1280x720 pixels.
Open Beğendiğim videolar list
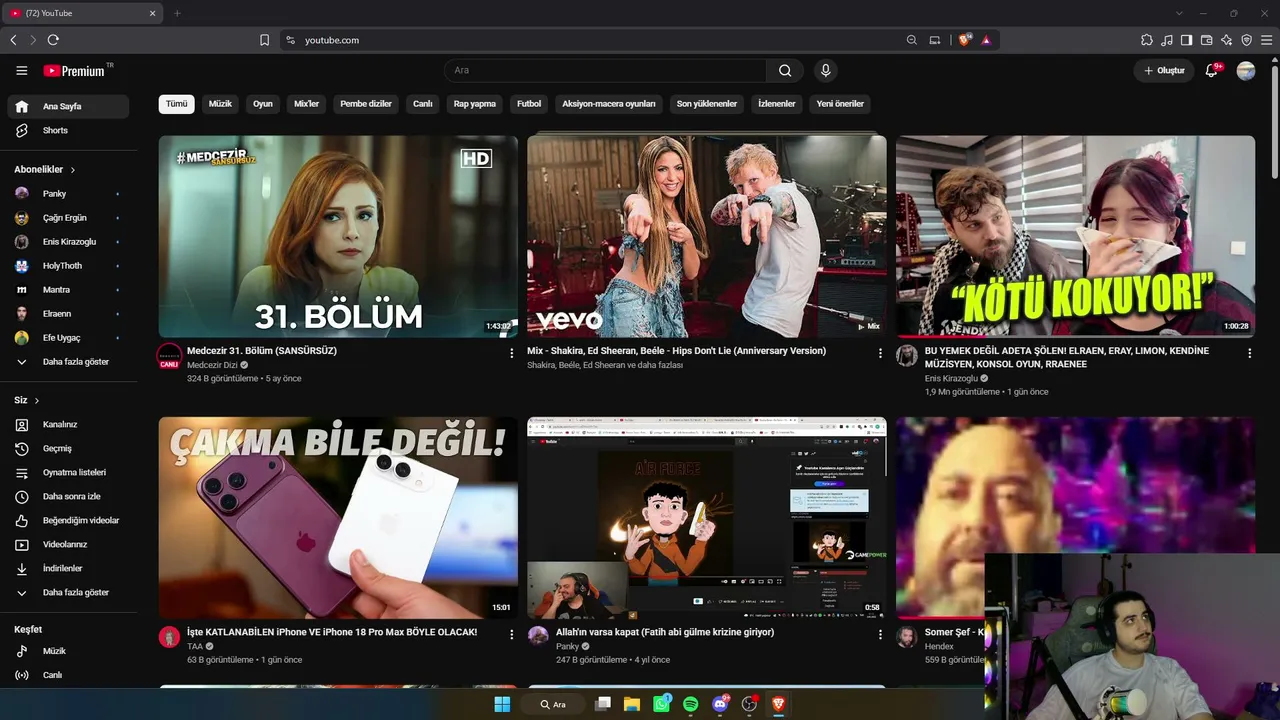(x=68, y=520)
